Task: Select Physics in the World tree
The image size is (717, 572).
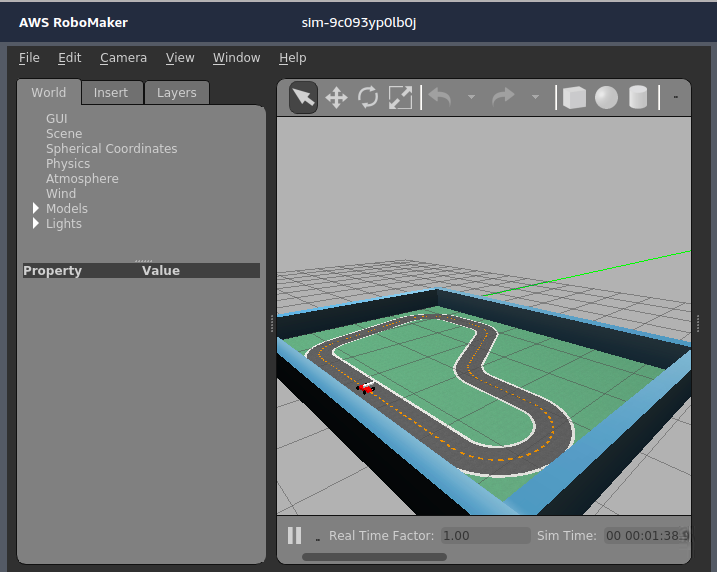Action: click(x=68, y=163)
